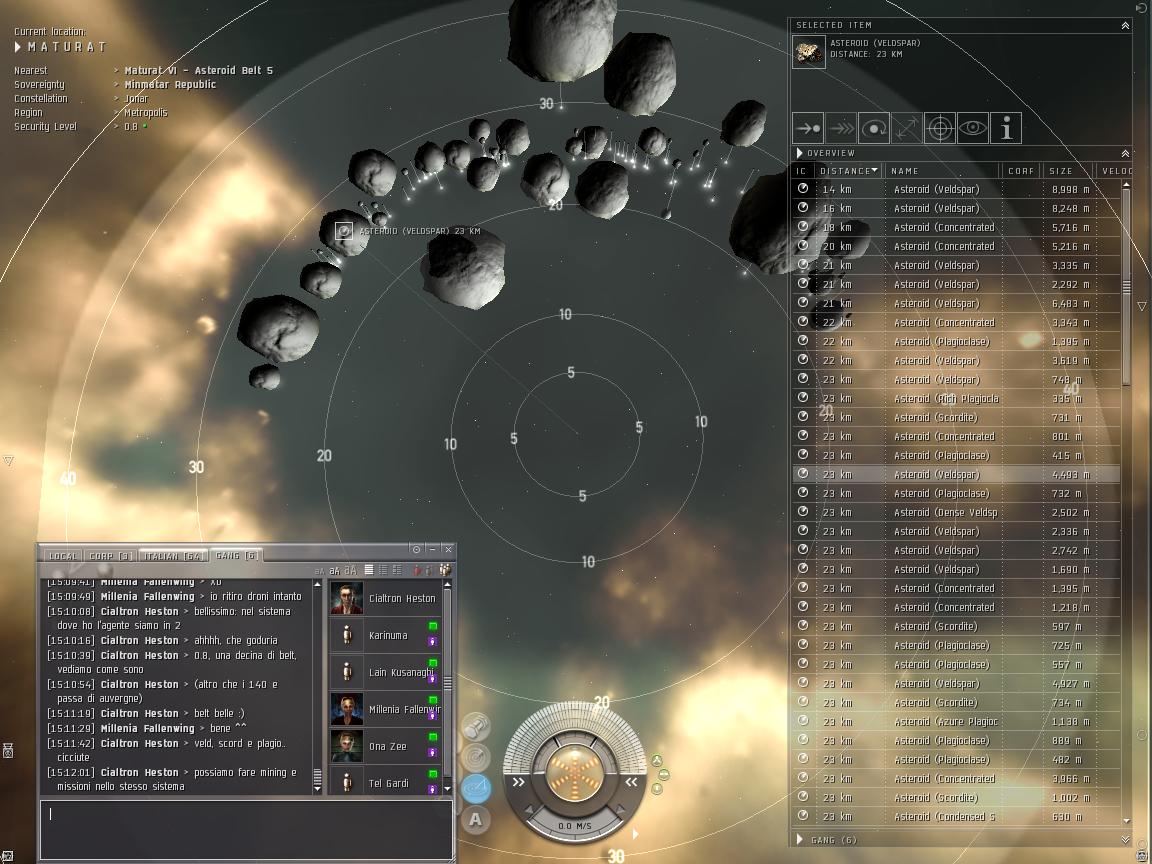Expand the Gang (6) panel triangle

point(799,839)
